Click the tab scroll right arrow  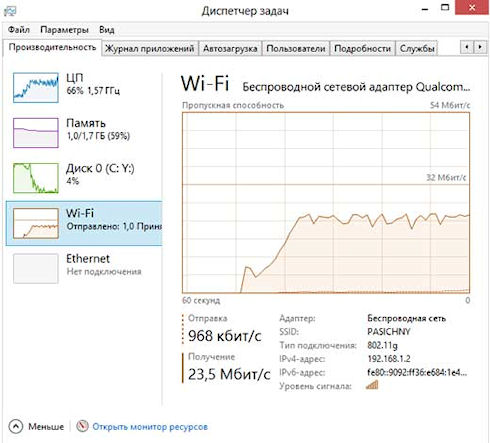tap(480, 47)
